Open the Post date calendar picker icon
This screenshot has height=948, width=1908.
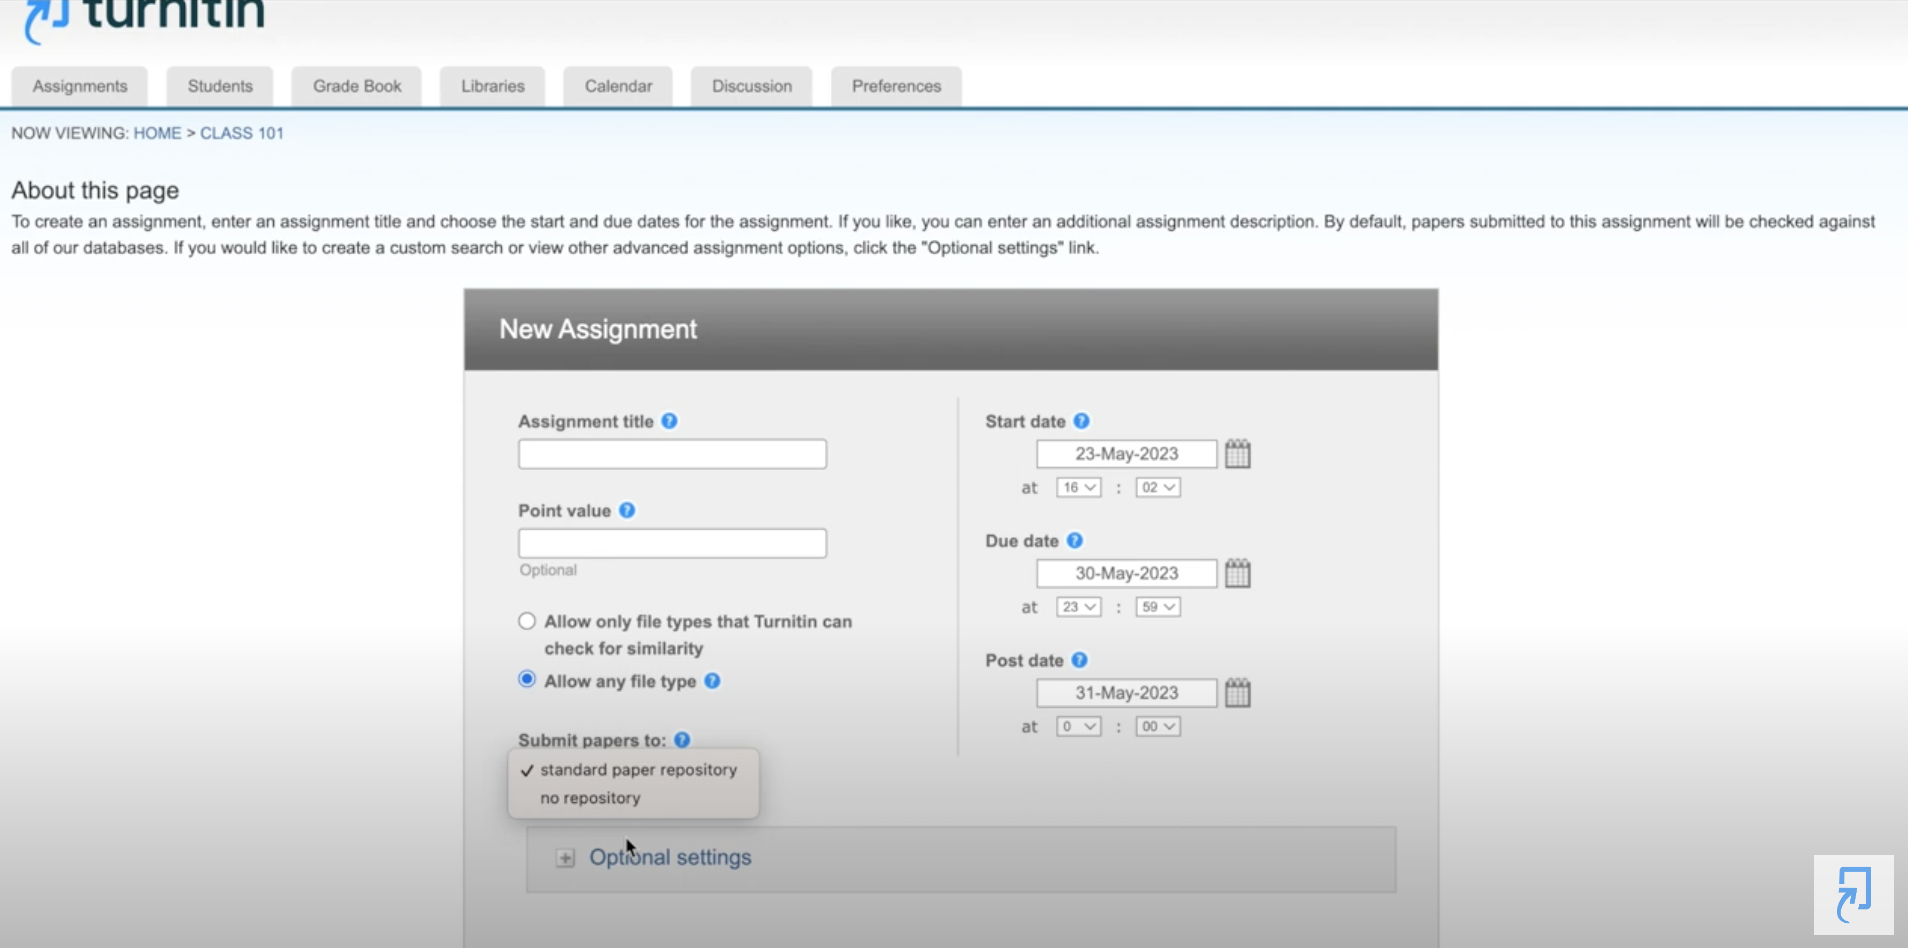tap(1237, 693)
